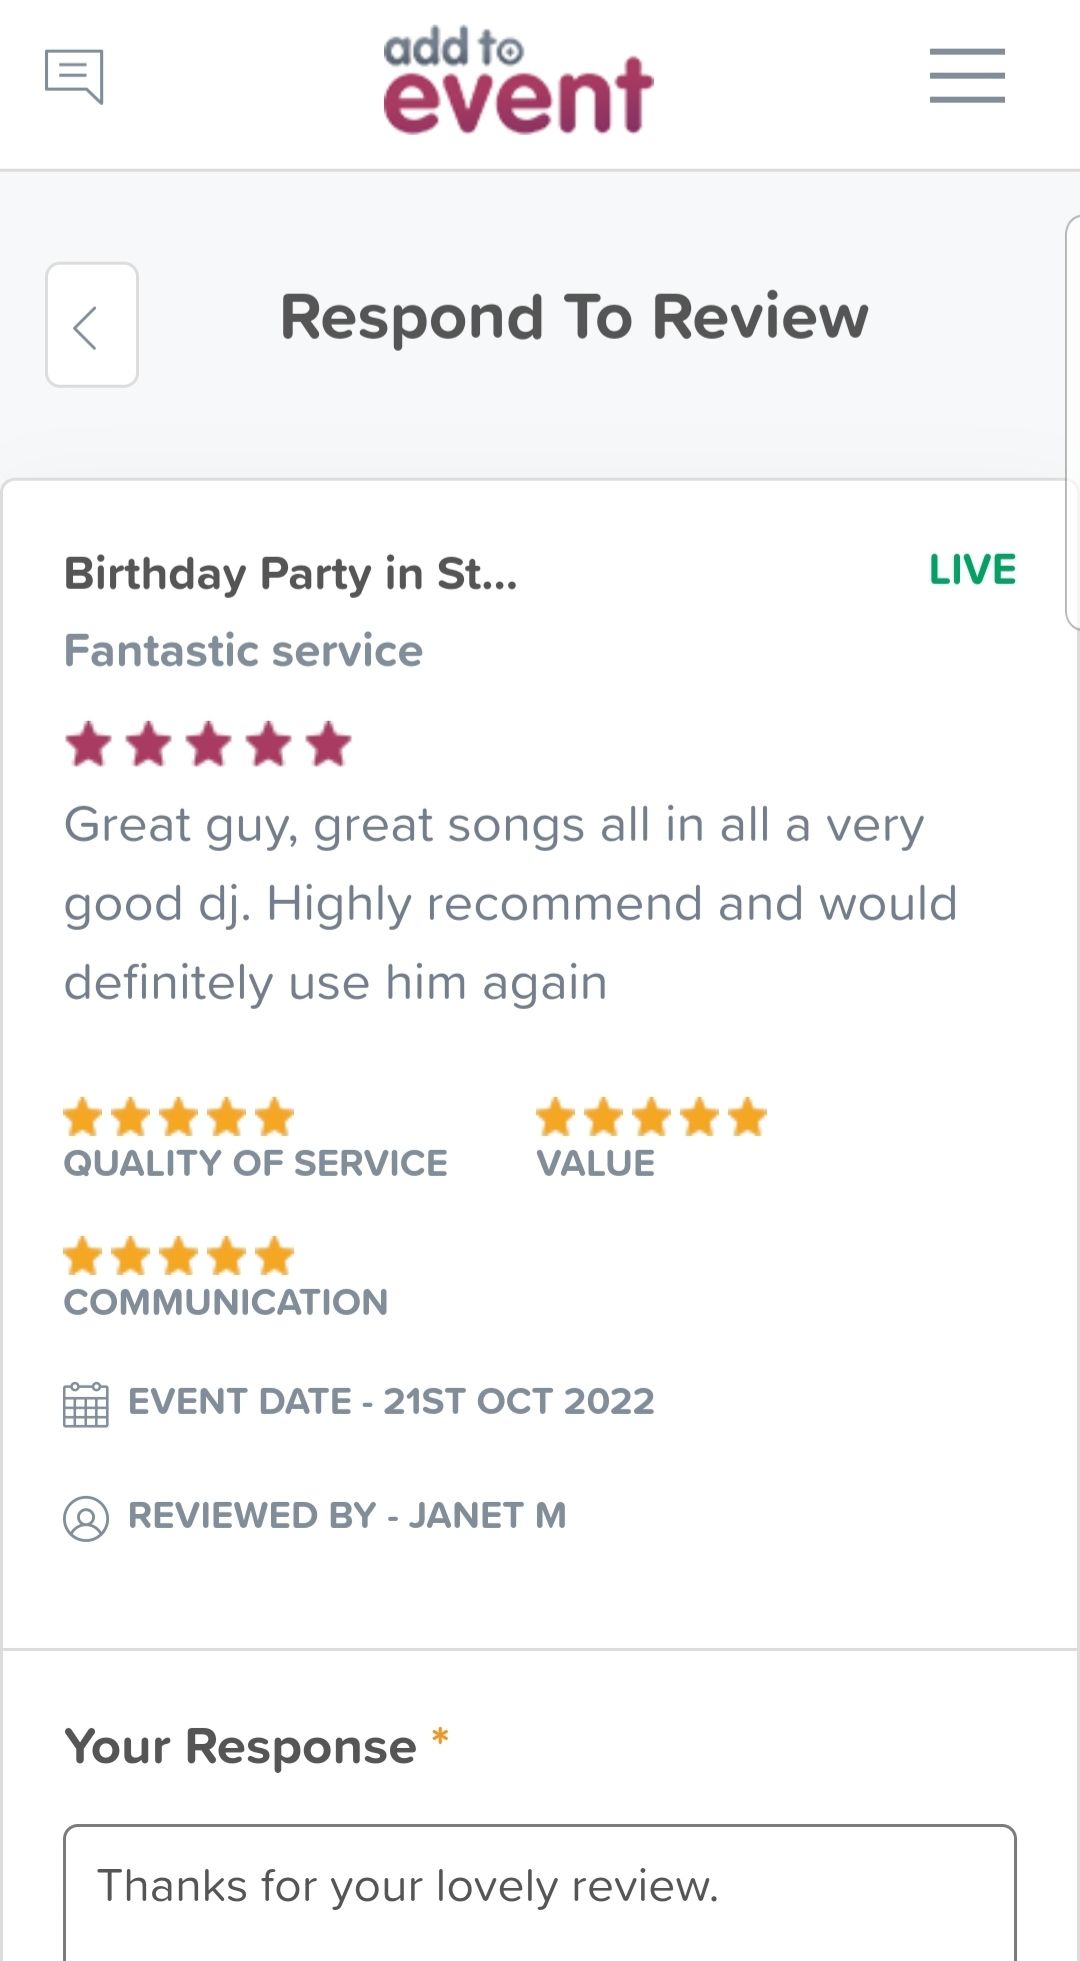This screenshot has width=1080, height=1961.
Task: Click the Communication star rating
Action: (179, 1257)
